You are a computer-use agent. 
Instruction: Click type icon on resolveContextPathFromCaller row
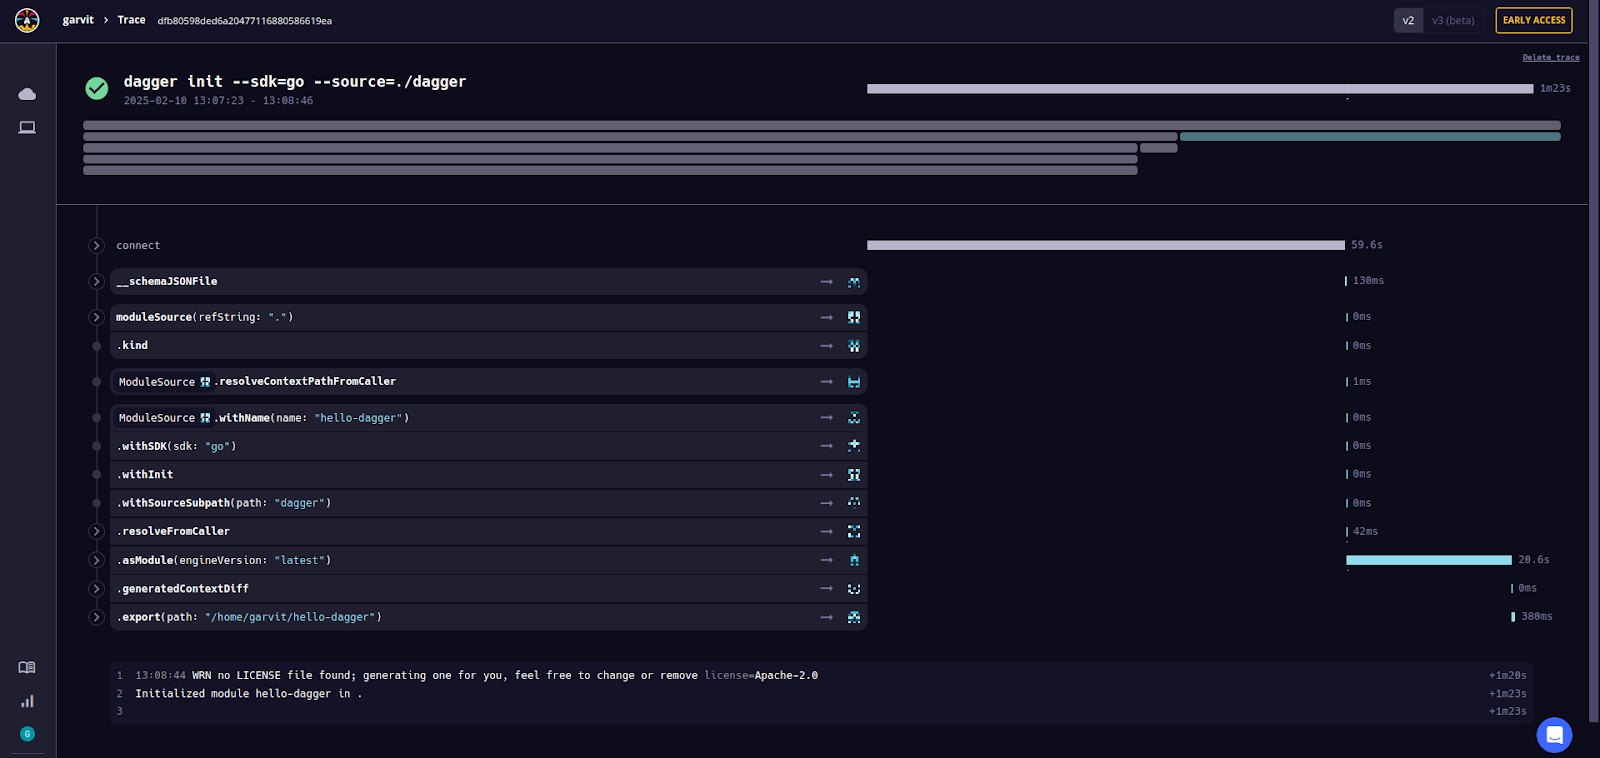point(854,382)
